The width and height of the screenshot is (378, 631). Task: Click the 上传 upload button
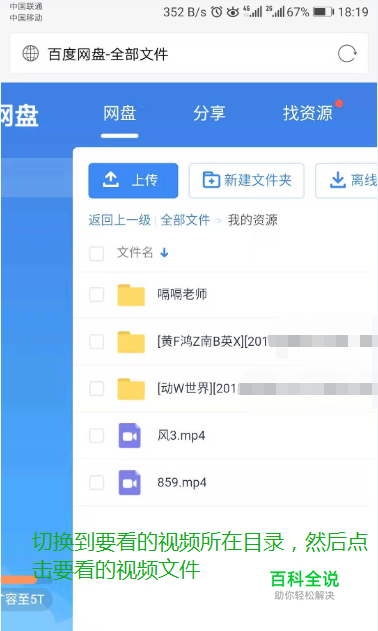point(133,180)
